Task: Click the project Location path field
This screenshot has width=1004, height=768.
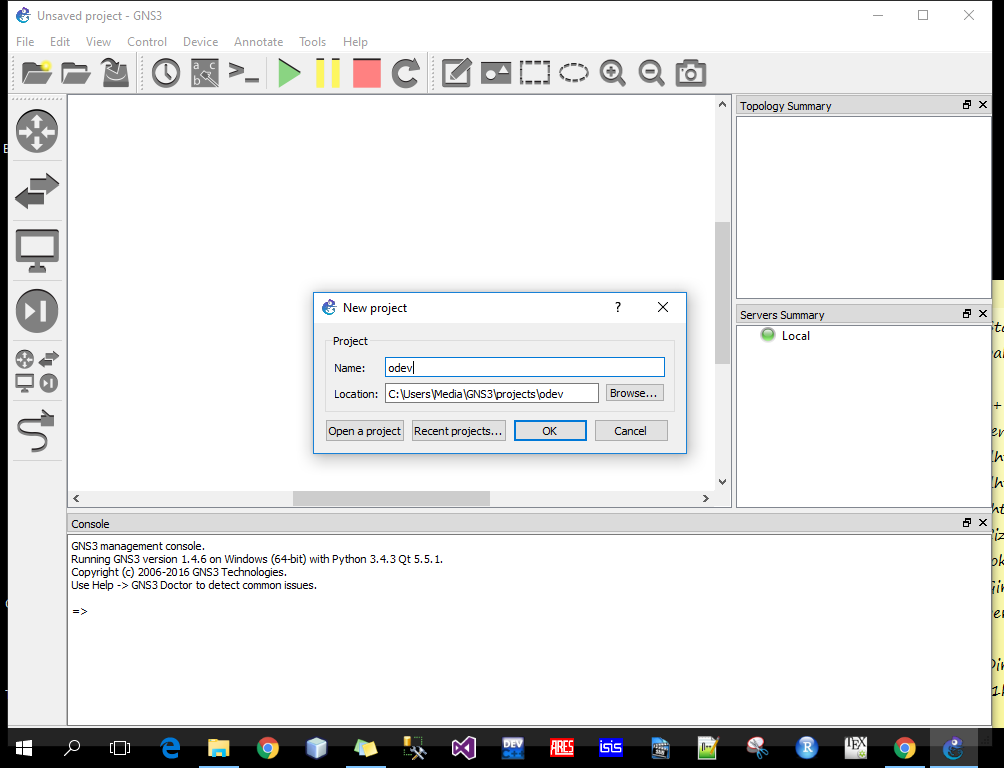Action: (491, 393)
